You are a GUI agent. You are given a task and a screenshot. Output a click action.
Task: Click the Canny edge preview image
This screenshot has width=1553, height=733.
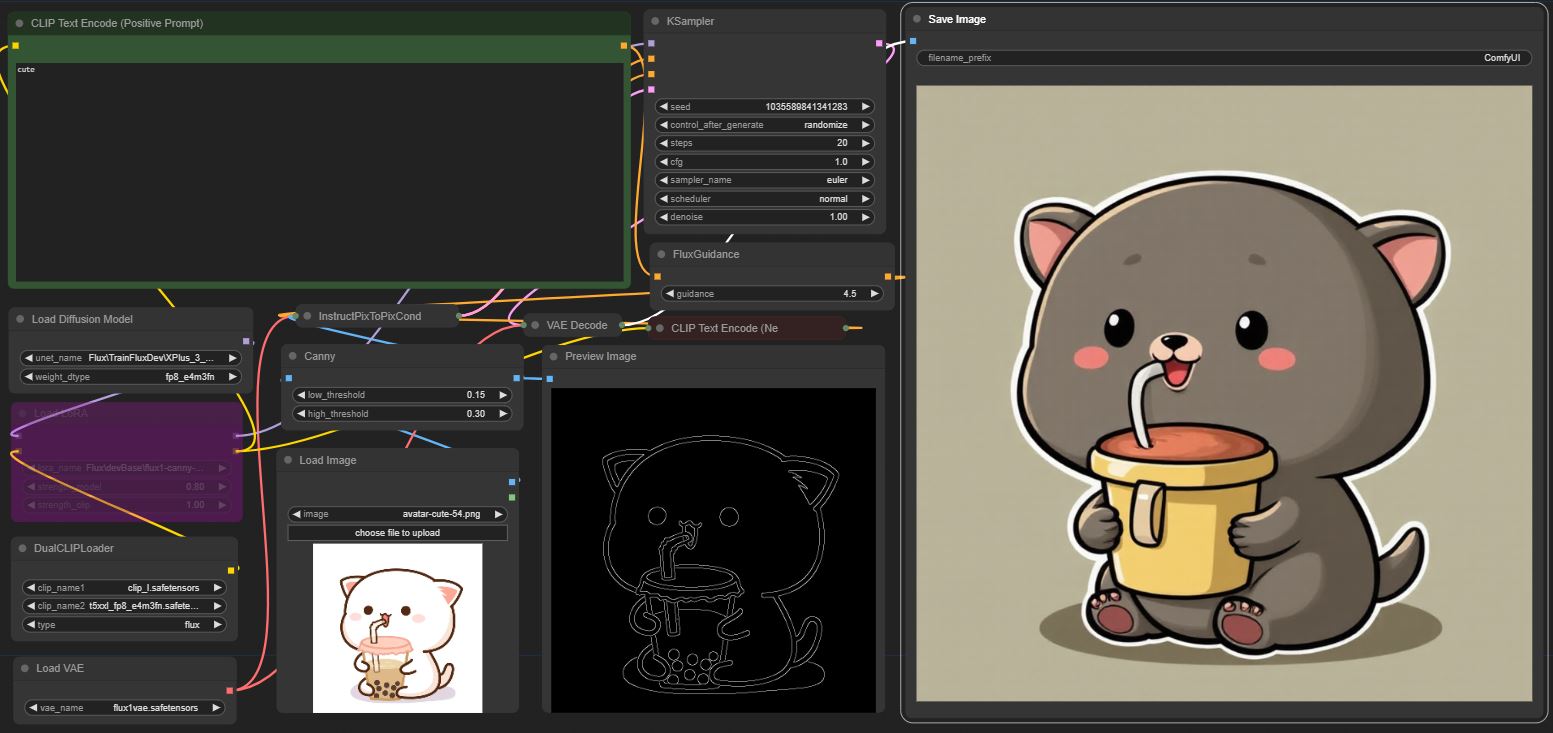pyautogui.click(x=713, y=550)
